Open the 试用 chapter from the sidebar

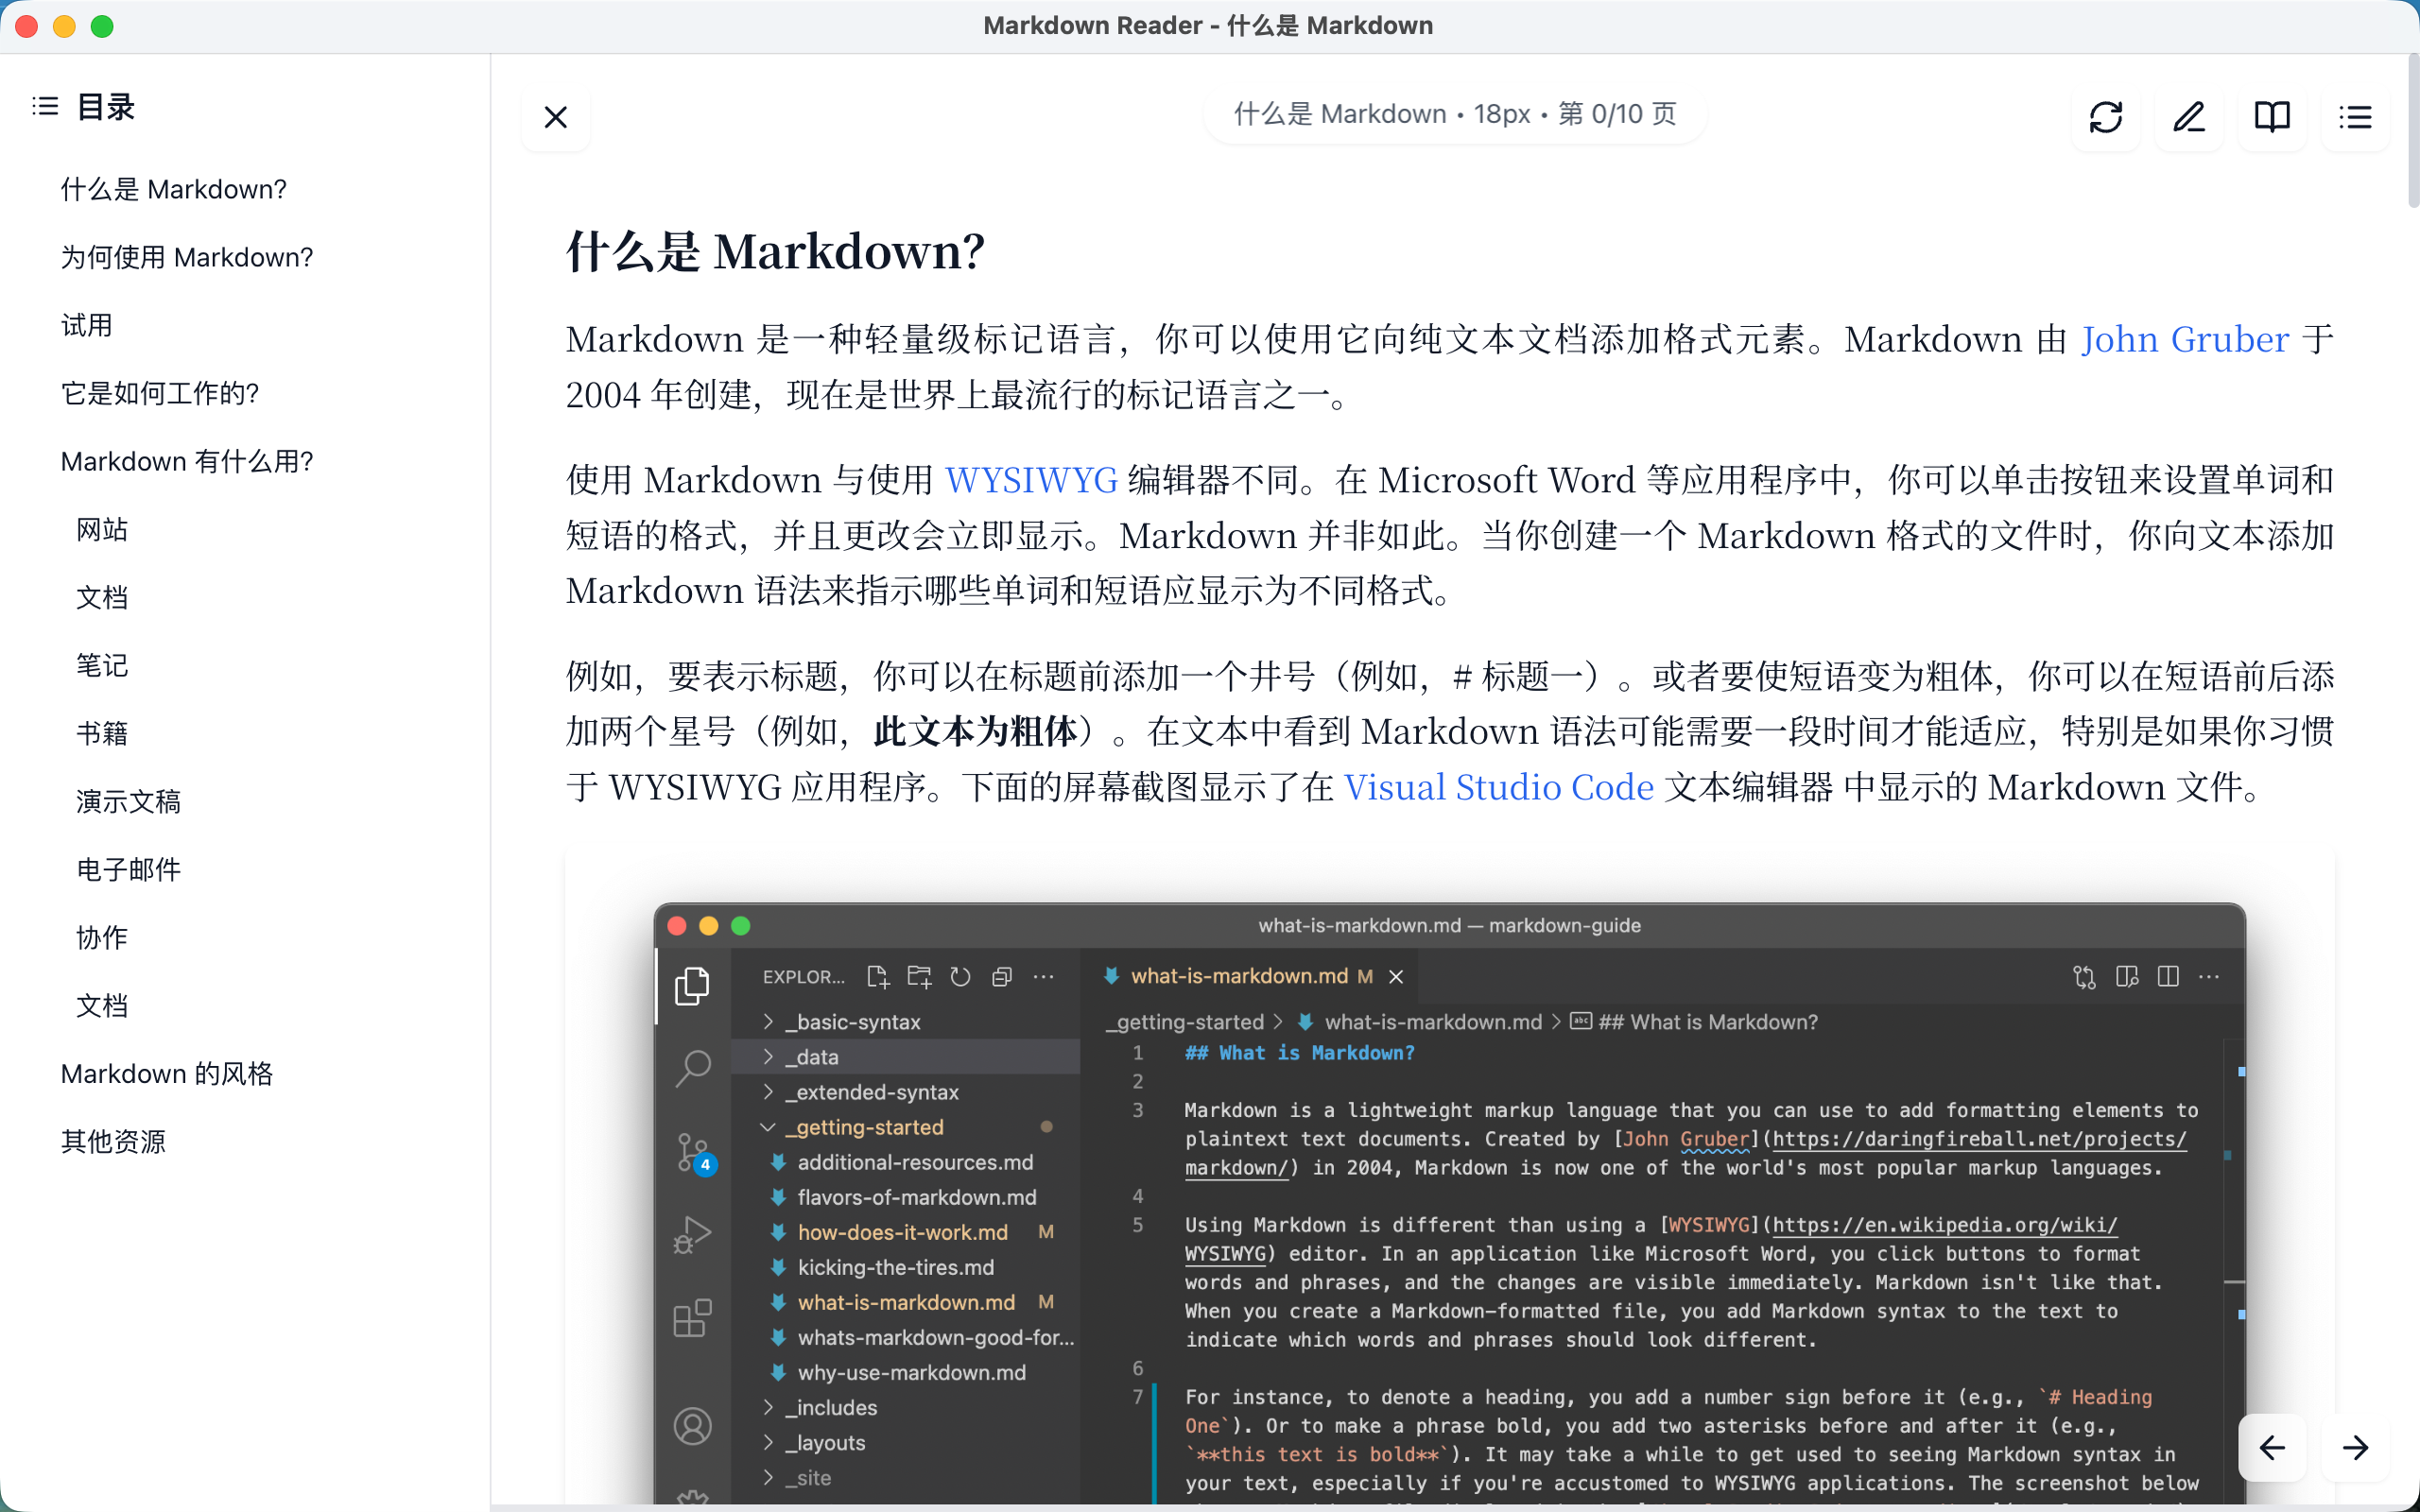86,325
